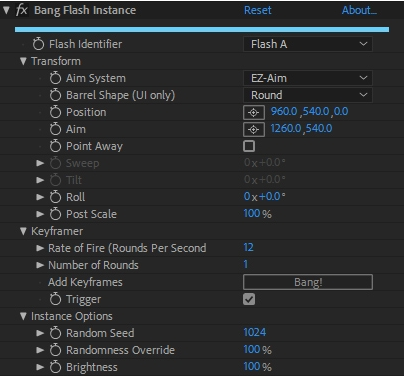
Task: Expand the Rate of Fire property
Action: tap(40, 248)
